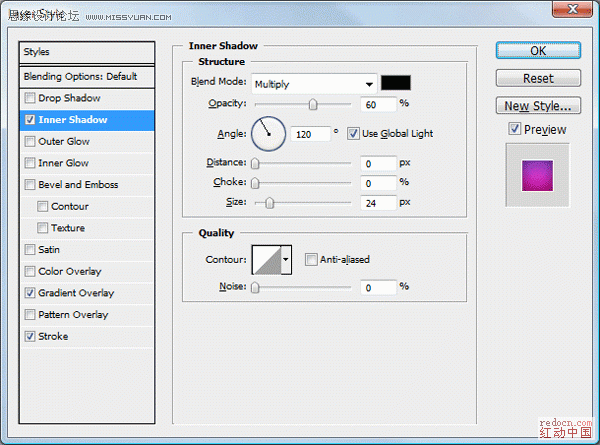
Task: Click the Size slider handle
Action: click(x=270, y=203)
